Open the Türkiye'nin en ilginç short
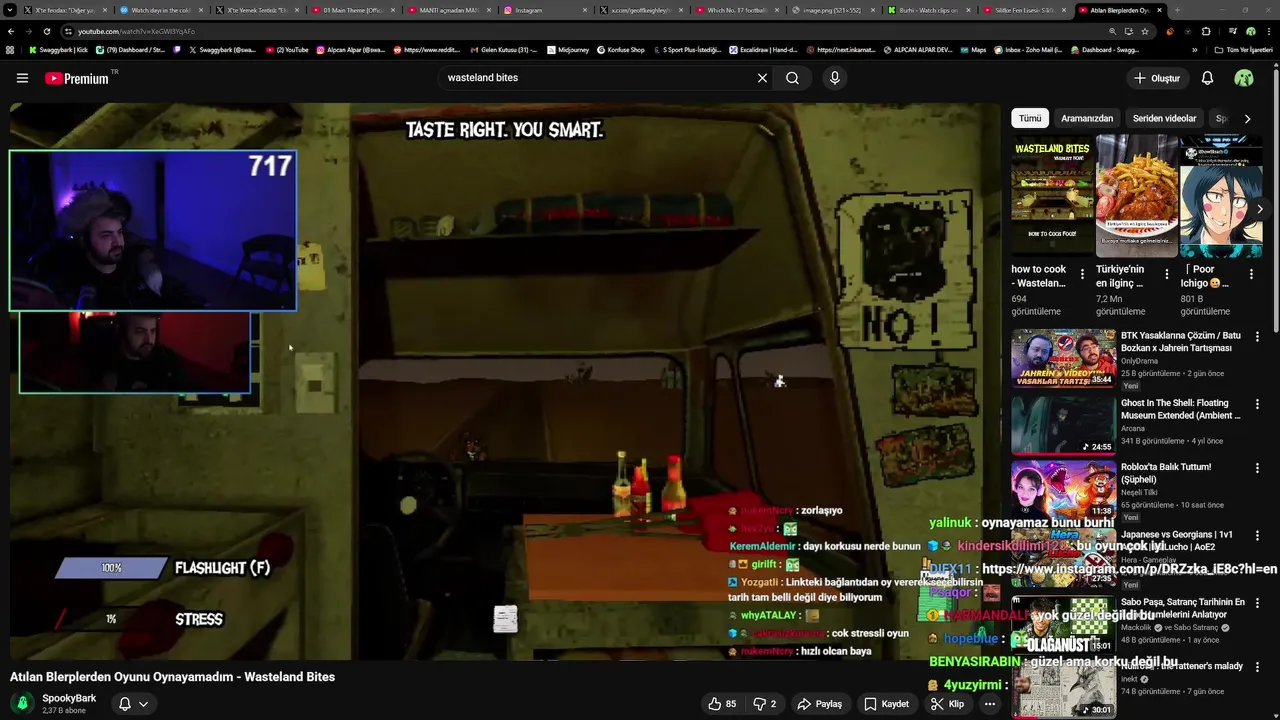This screenshot has width=1280, height=720. (x=1137, y=196)
